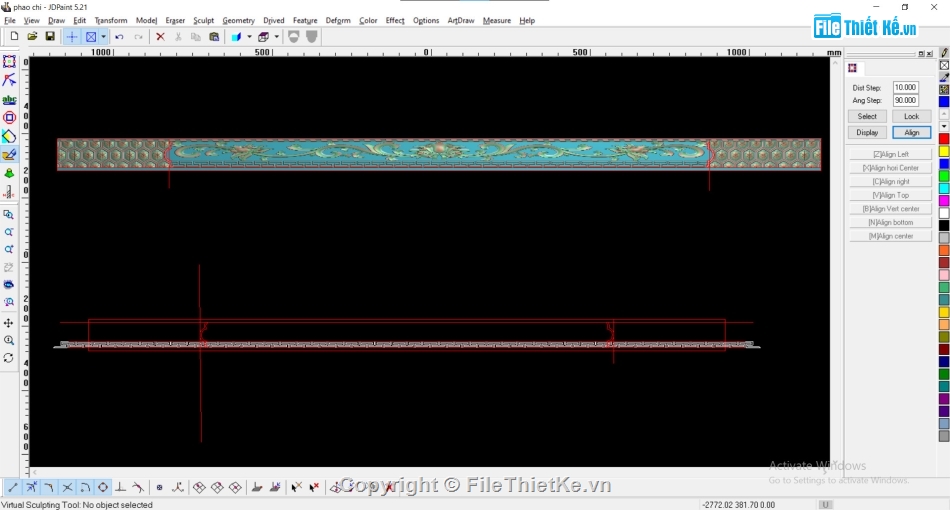Expand the color palette down arrow

[x=944, y=126]
